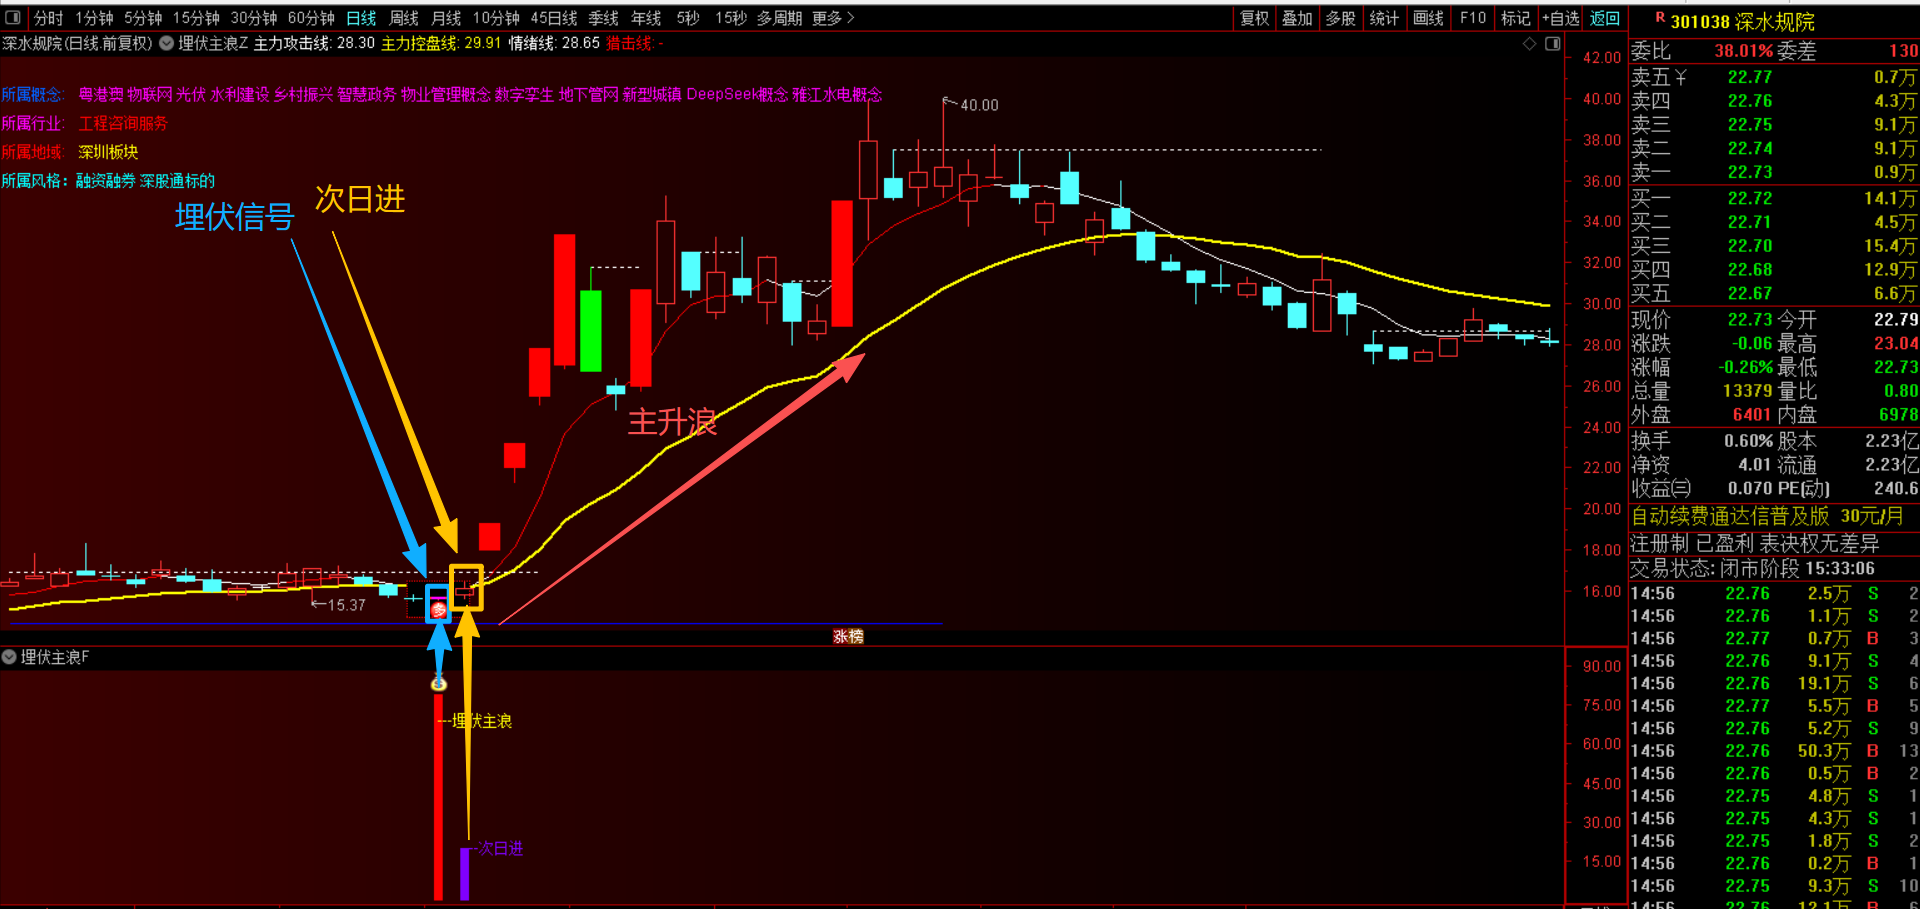Click the 301038 深水规院 stock title
The height and width of the screenshot is (909, 1920).
coord(1742,22)
